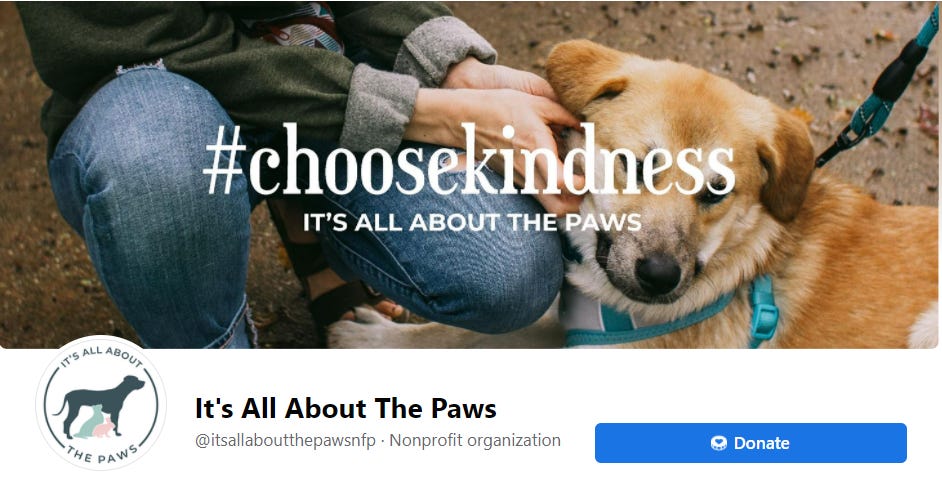Click the 'Nonprofit organization' category label
The image size is (942, 486).
click(475, 441)
